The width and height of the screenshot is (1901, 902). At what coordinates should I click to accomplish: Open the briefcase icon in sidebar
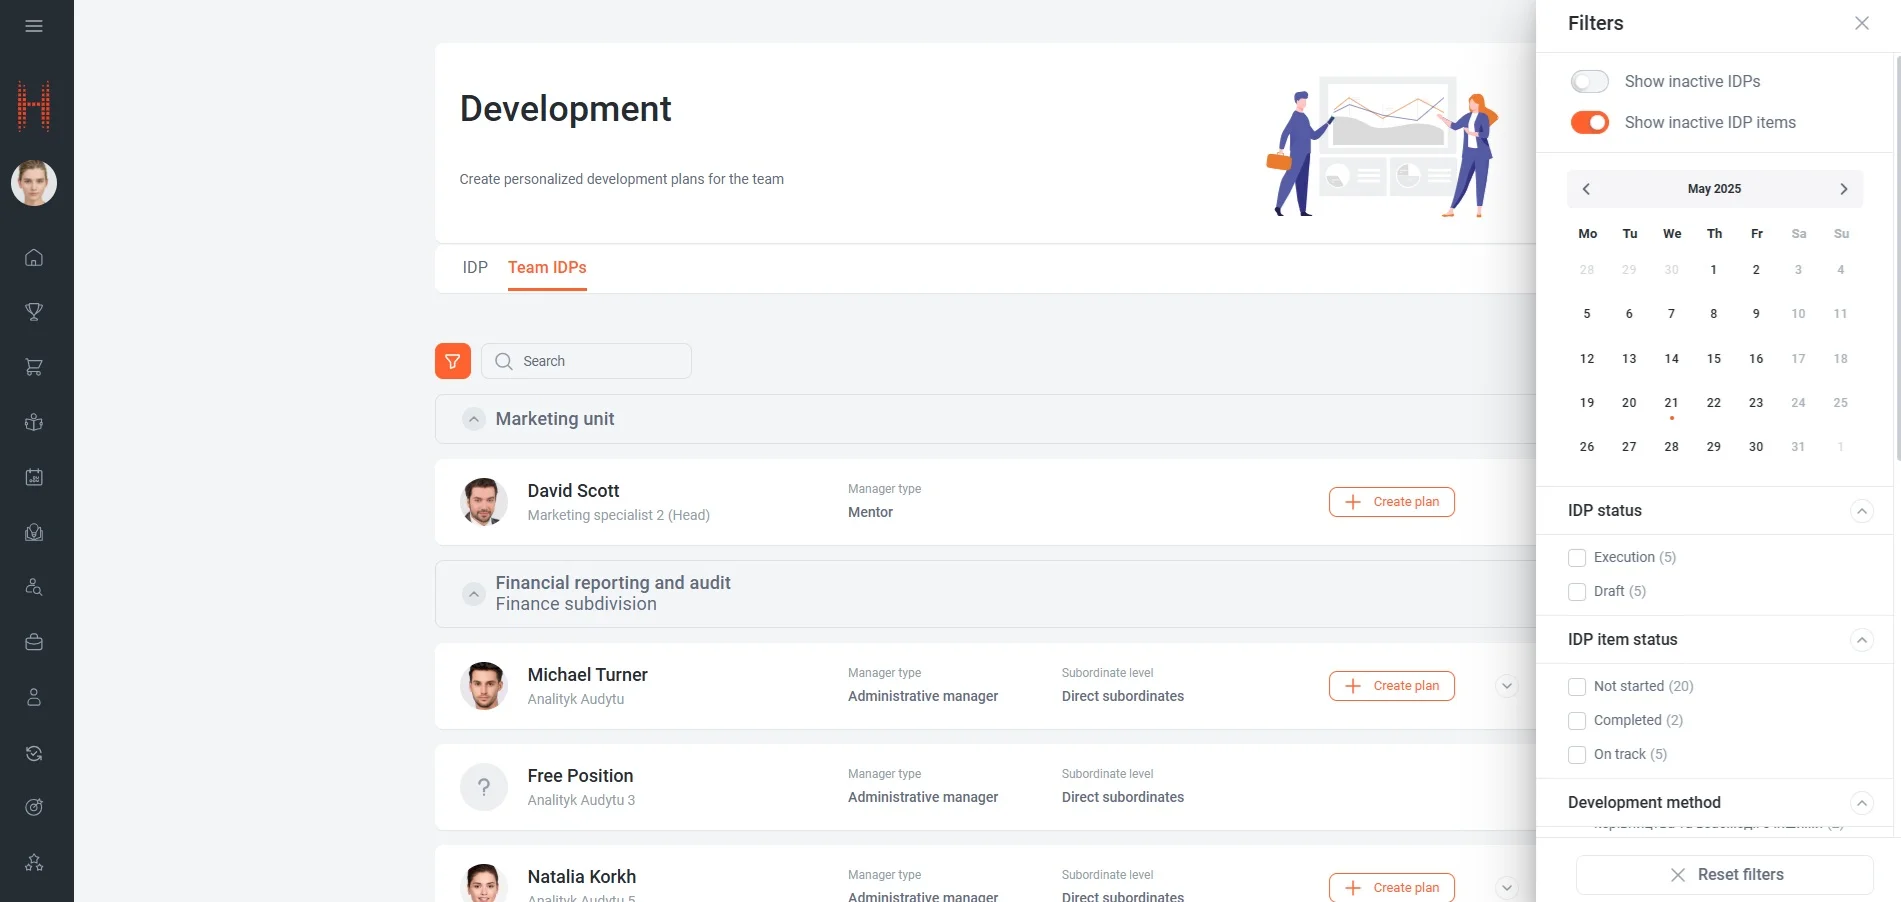tap(34, 642)
